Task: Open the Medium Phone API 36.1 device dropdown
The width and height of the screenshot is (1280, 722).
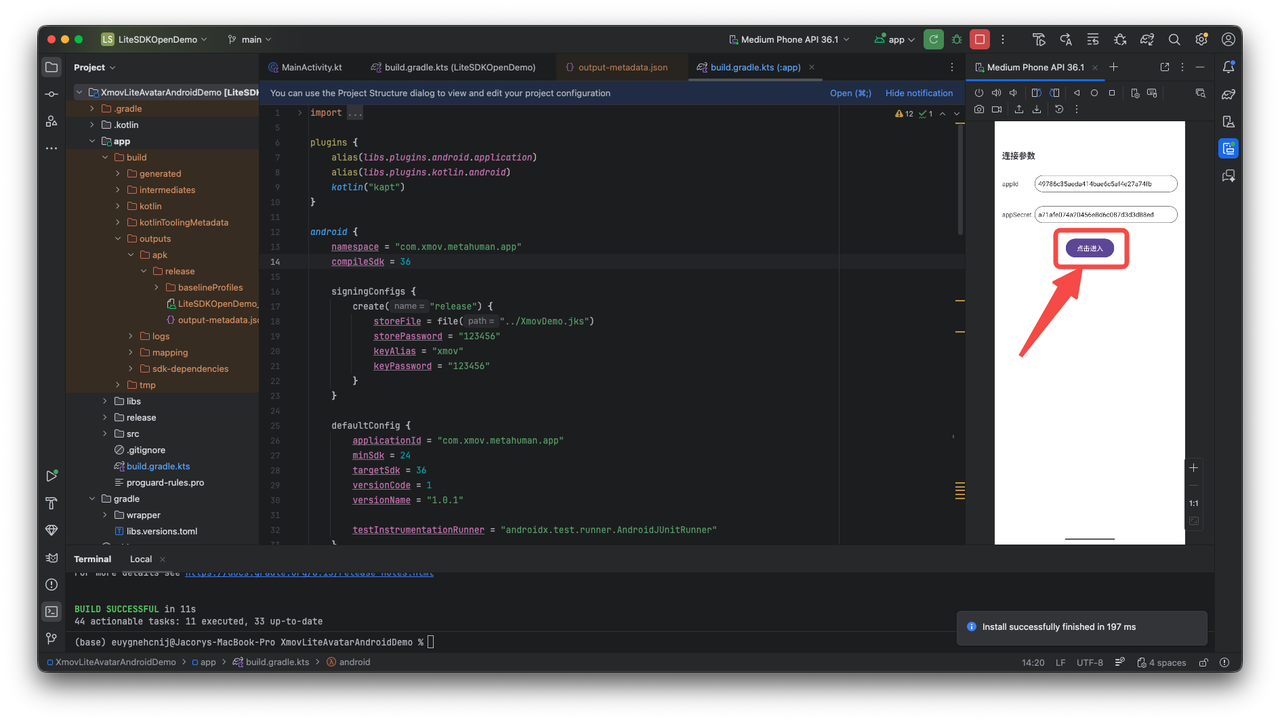Action: 789,39
